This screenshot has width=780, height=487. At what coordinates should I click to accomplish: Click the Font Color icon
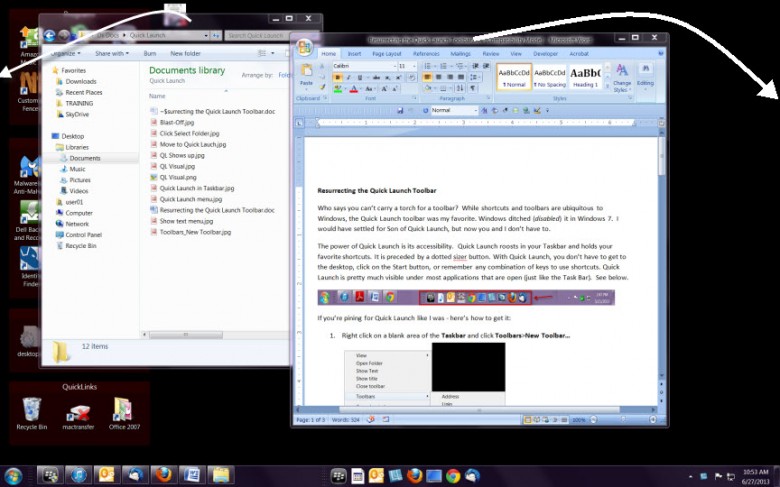355,89
